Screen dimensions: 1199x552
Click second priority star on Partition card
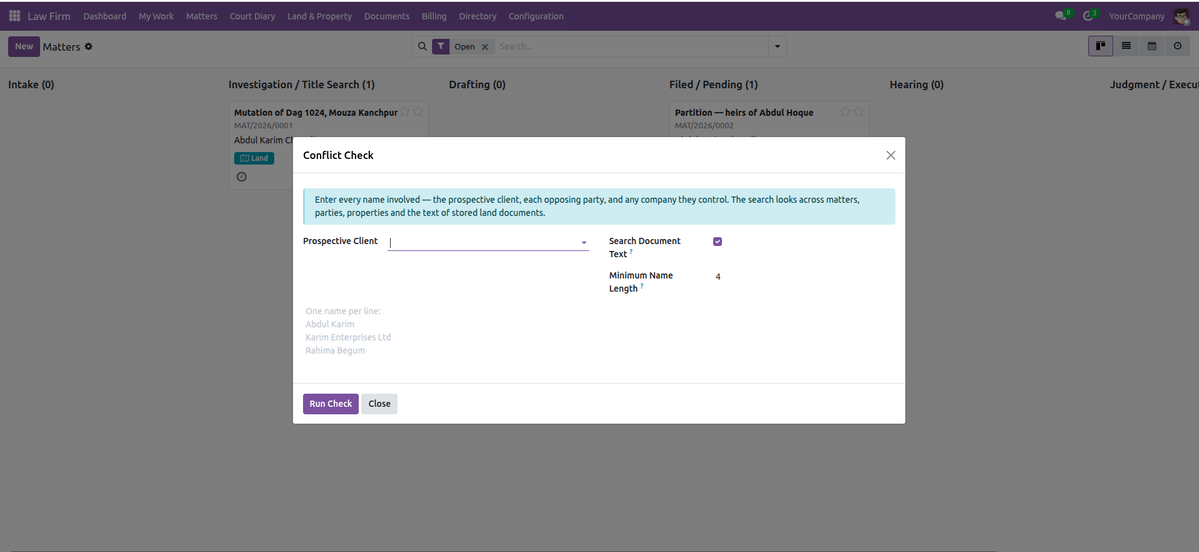[x=858, y=112]
